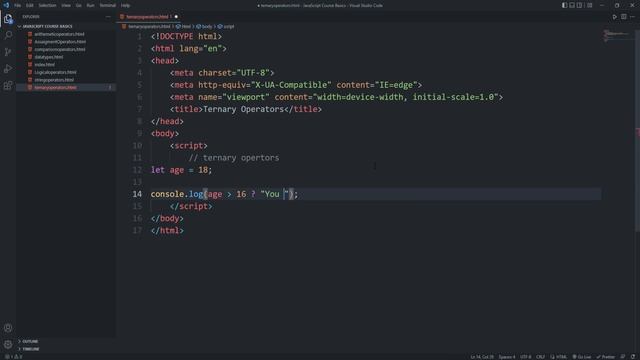Image resolution: width=640 pixels, height=360 pixels.
Task: Open editor More Actions ellipsis
Action: pos(633,17)
